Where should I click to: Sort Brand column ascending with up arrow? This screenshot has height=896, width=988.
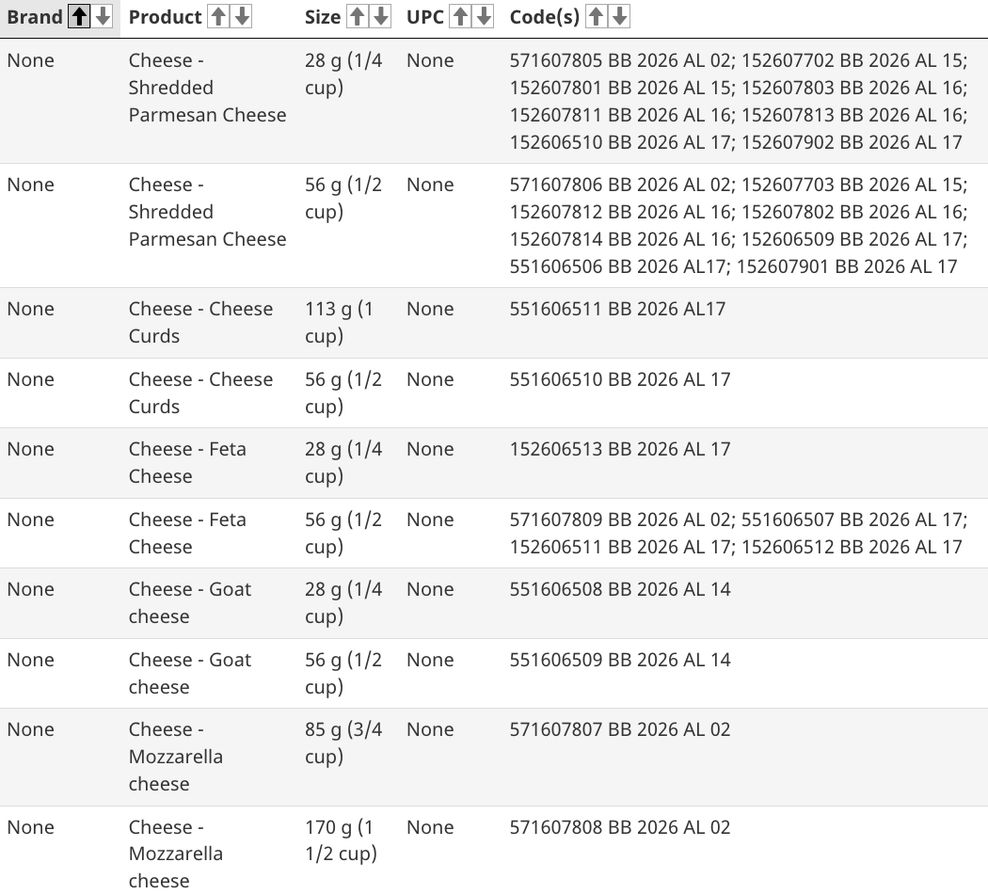79,17
